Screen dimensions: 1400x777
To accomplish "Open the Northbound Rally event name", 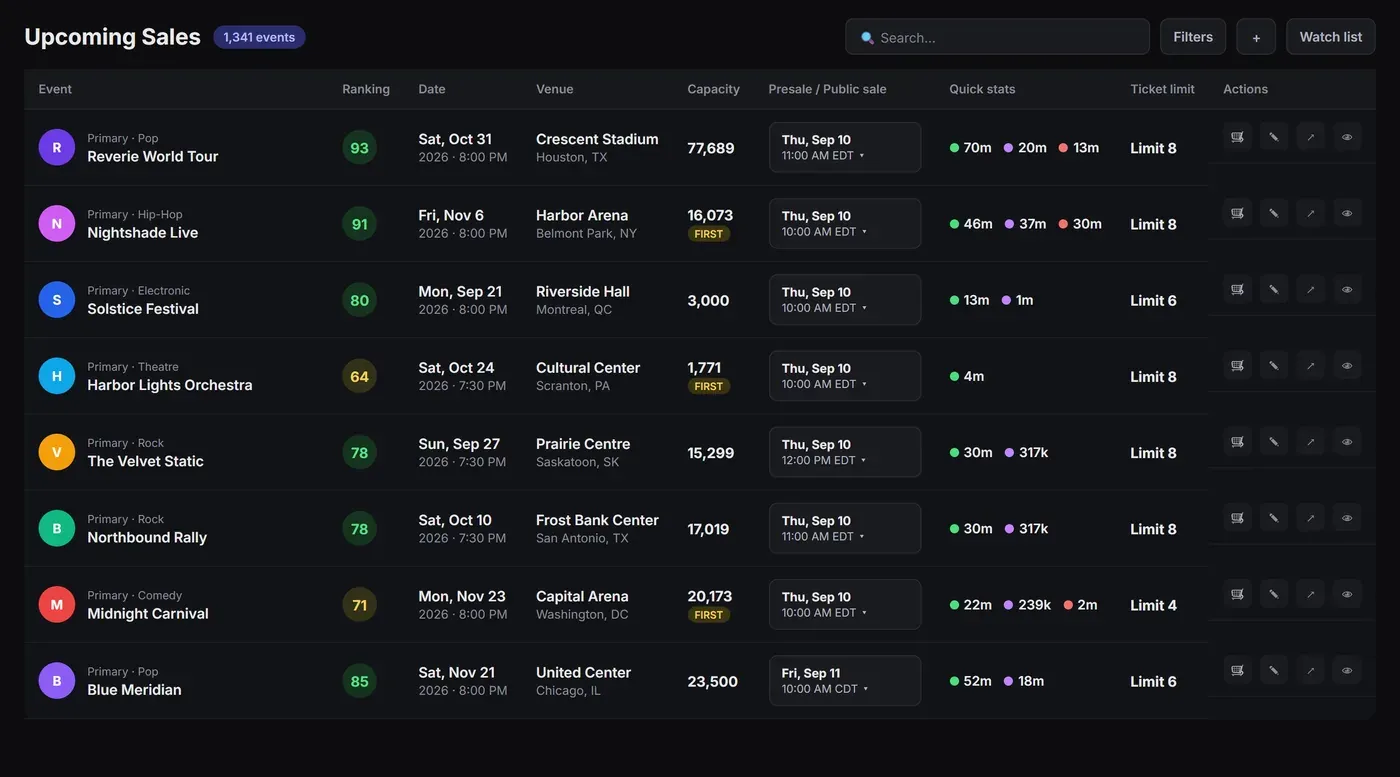I will point(147,537).
